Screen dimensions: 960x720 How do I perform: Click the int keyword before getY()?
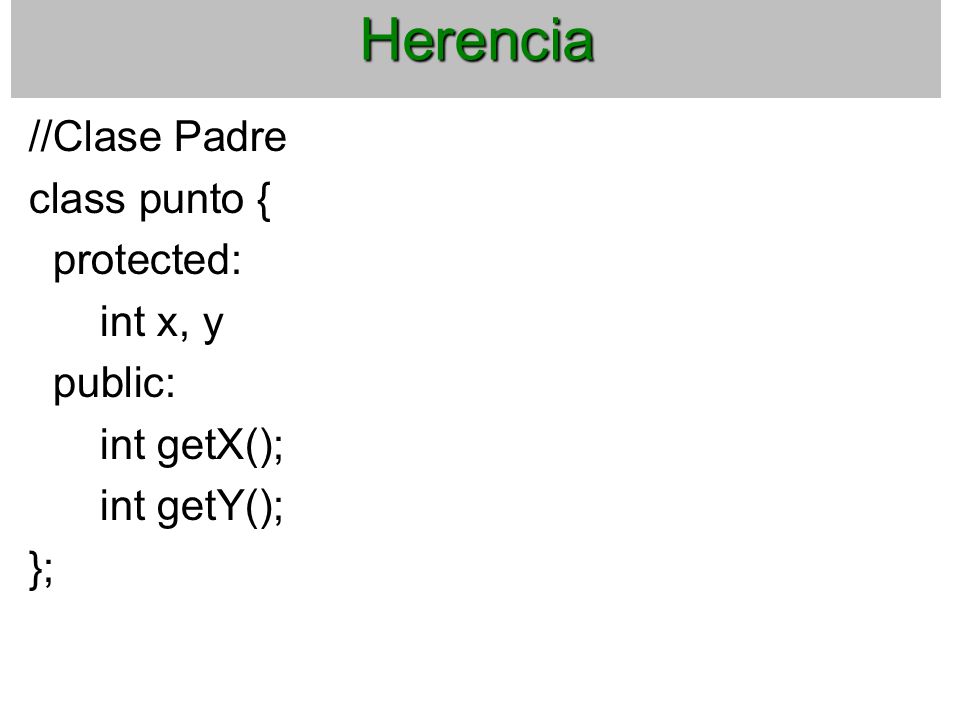coord(122,505)
